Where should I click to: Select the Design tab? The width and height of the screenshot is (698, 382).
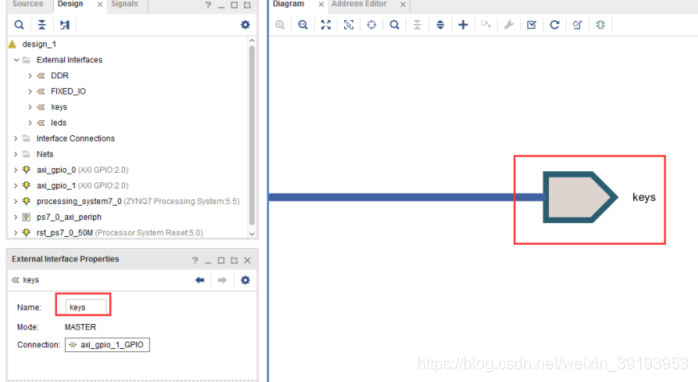[70, 4]
